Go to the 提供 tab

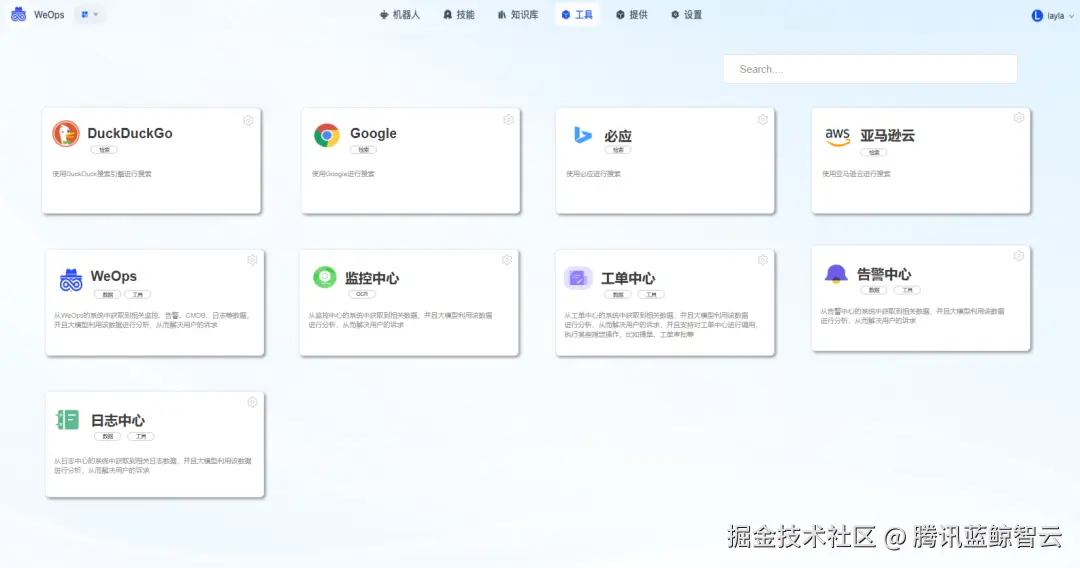pos(632,14)
